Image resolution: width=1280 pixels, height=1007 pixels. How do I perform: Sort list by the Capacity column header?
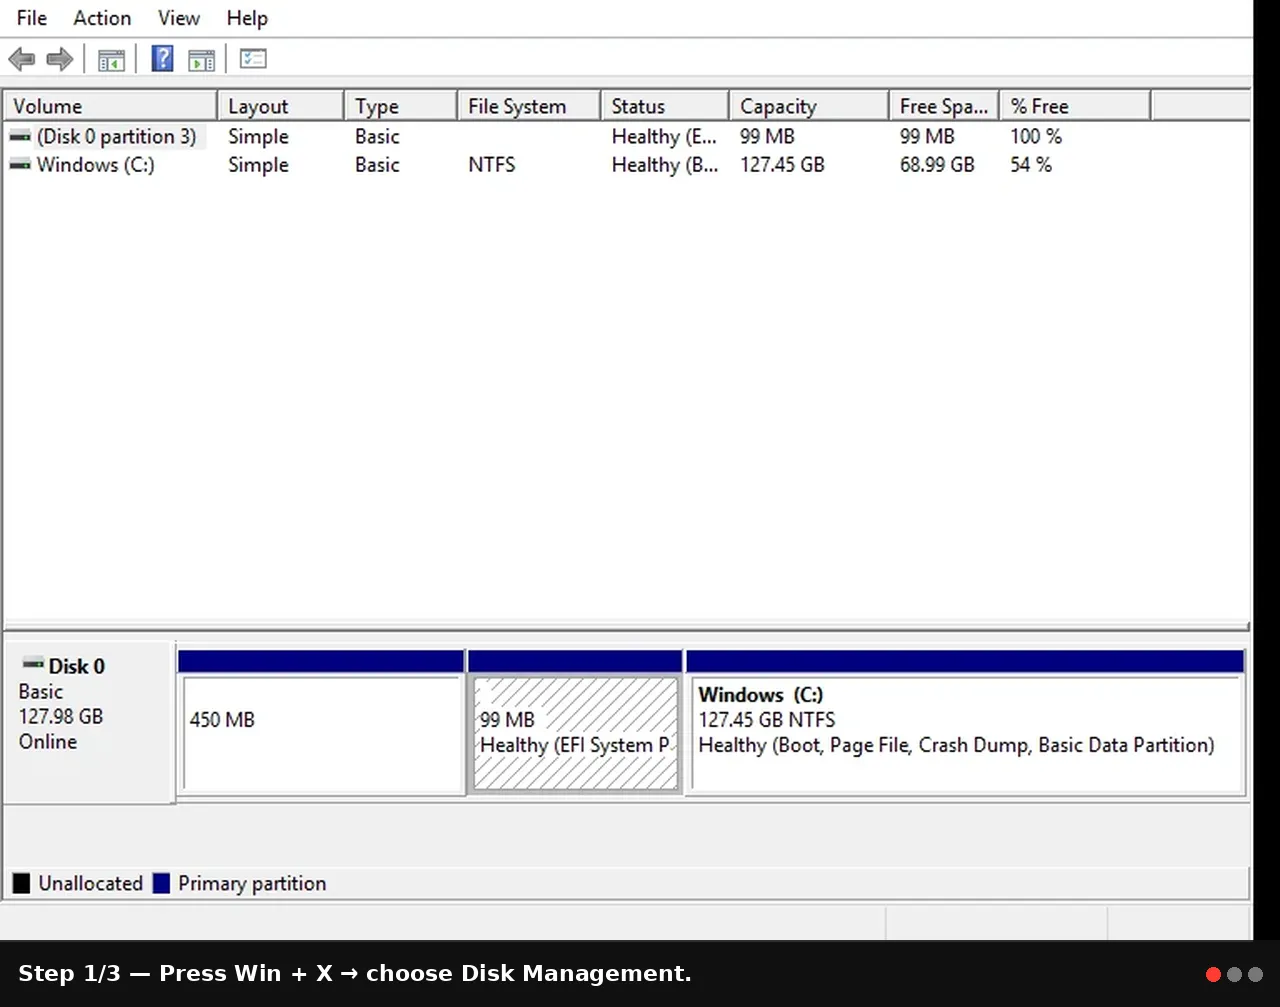click(x=809, y=106)
